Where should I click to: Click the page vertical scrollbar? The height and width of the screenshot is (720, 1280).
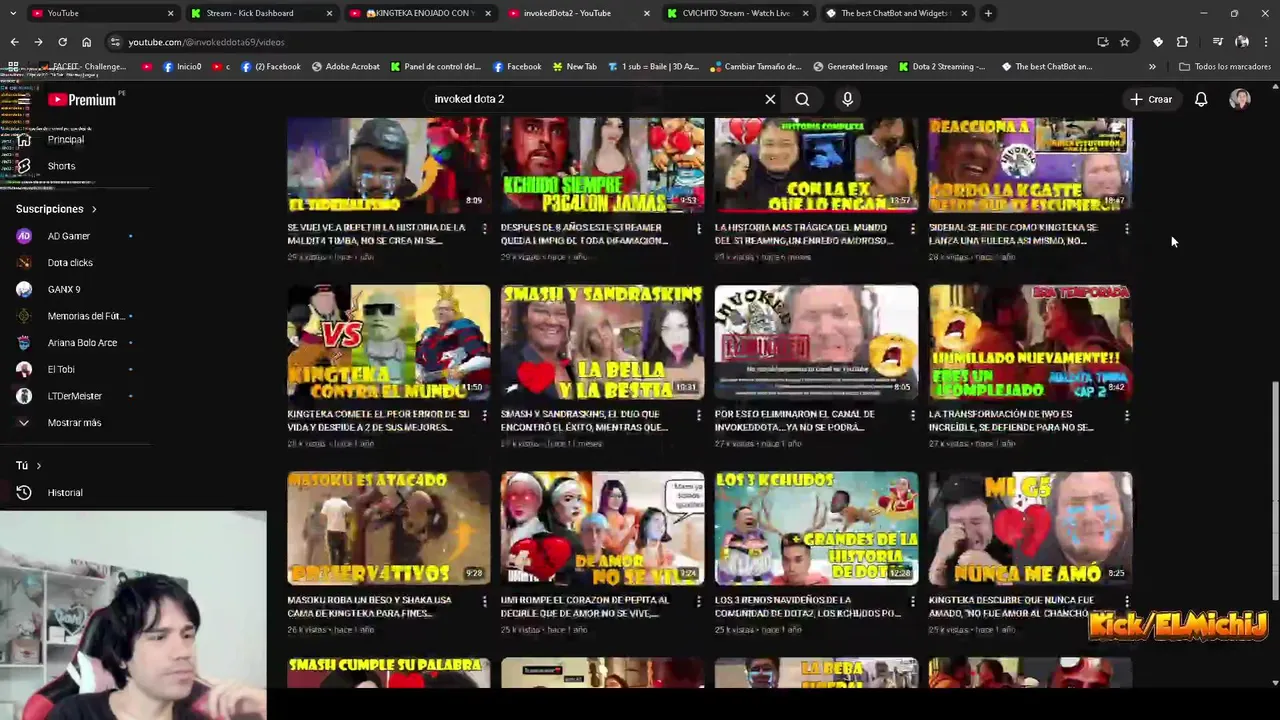pyautogui.click(x=1274, y=490)
